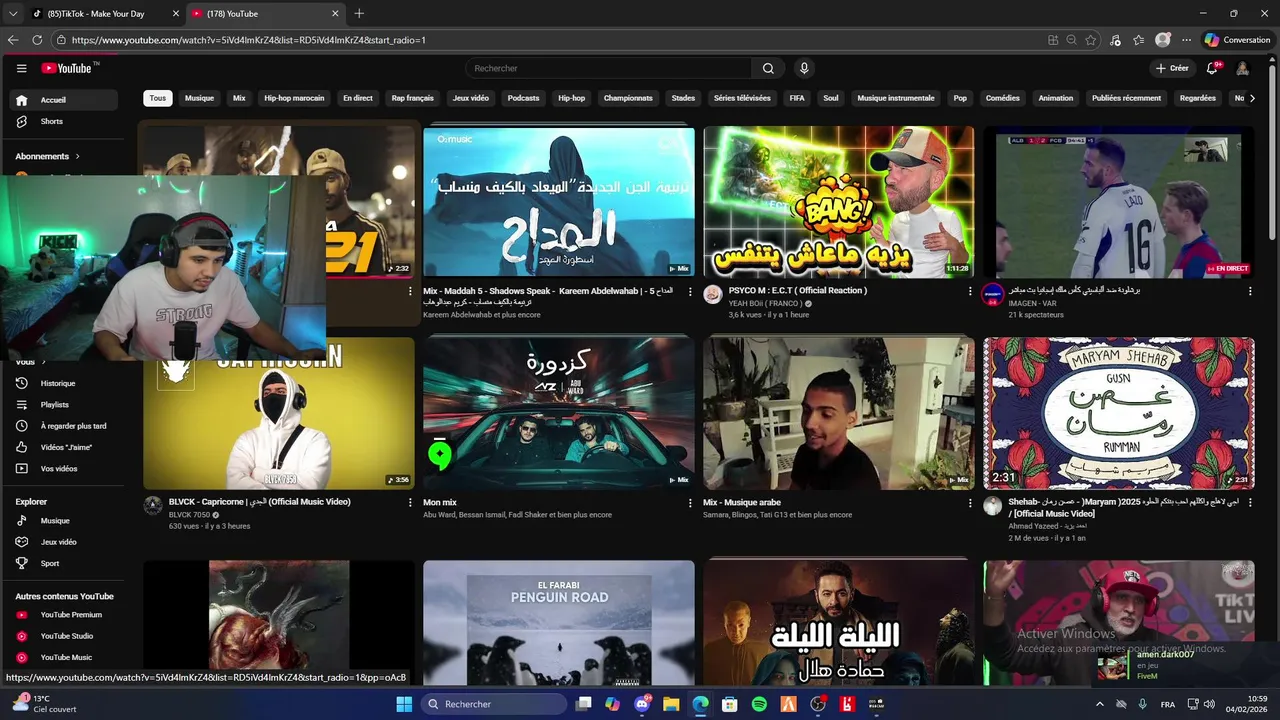The width and height of the screenshot is (1280, 720).
Task: Show next filter chips arrow
Action: coord(1252,98)
